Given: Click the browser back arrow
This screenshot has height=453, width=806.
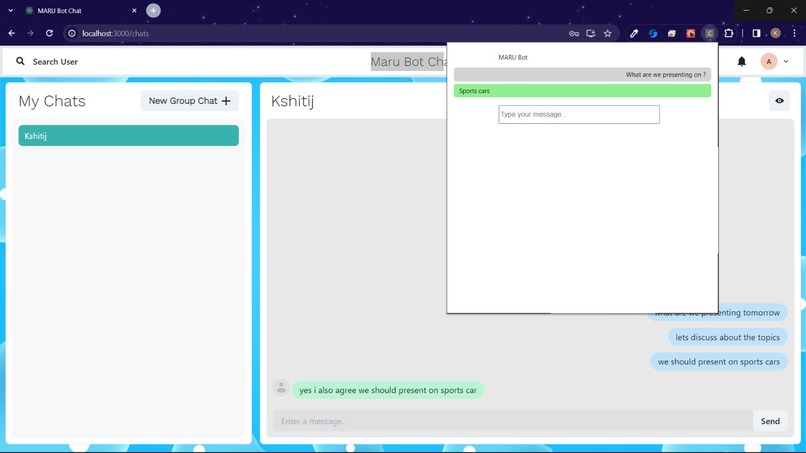Looking at the screenshot, I should [12, 33].
